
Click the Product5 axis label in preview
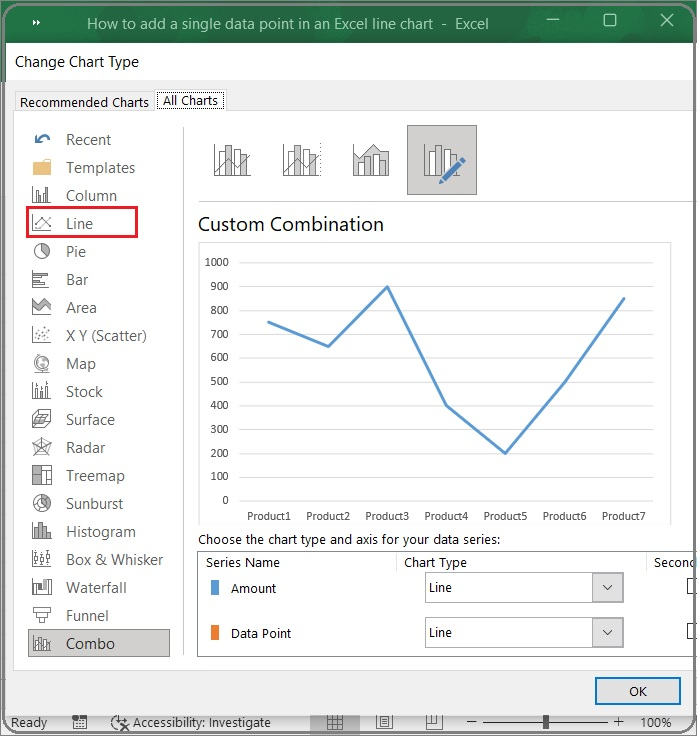505,516
